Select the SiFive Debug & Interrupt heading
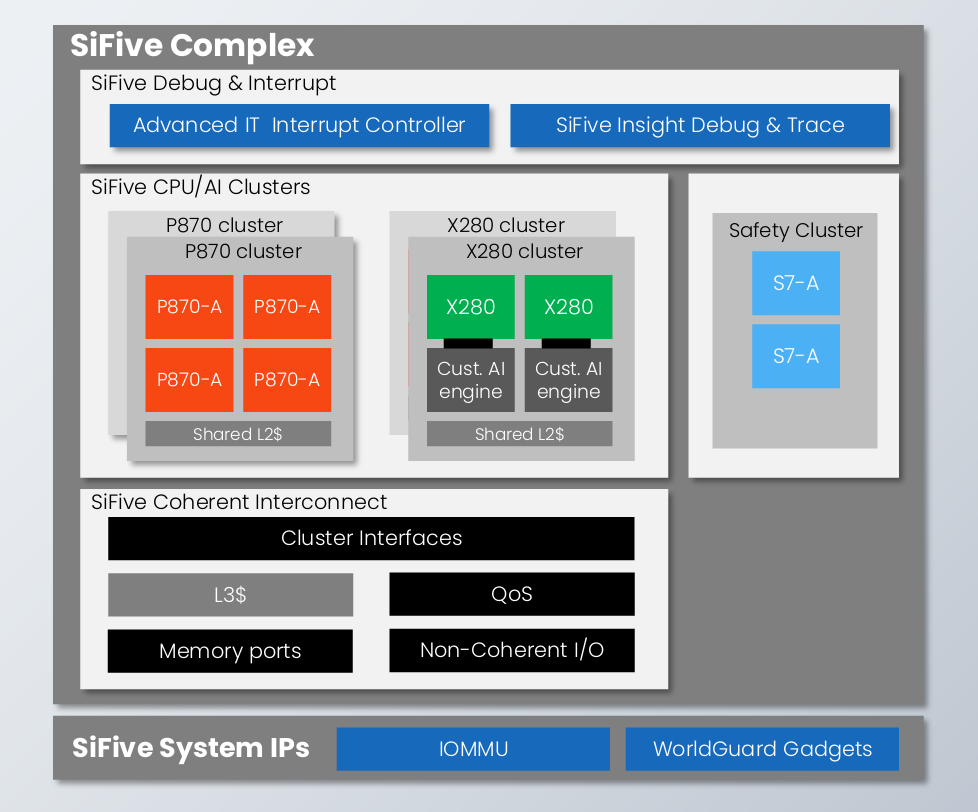Viewport: 978px width, 812px height. tap(213, 84)
